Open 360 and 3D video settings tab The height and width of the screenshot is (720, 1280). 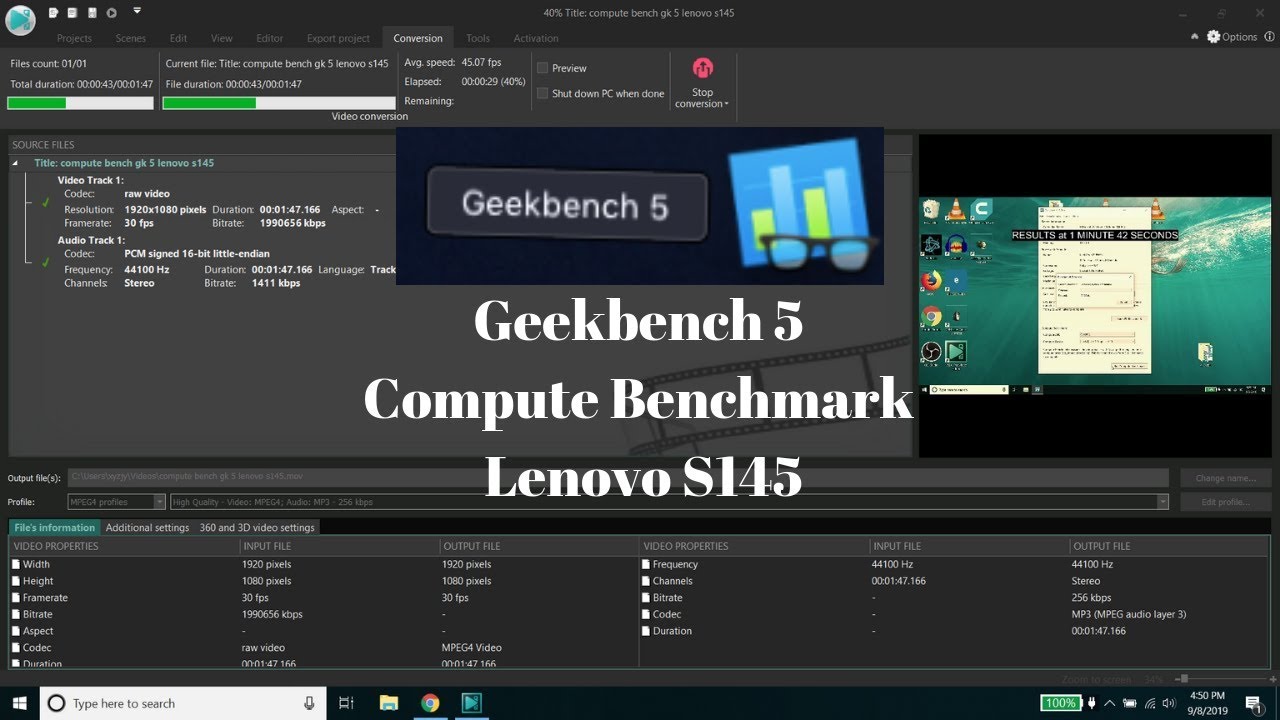tap(257, 527)
